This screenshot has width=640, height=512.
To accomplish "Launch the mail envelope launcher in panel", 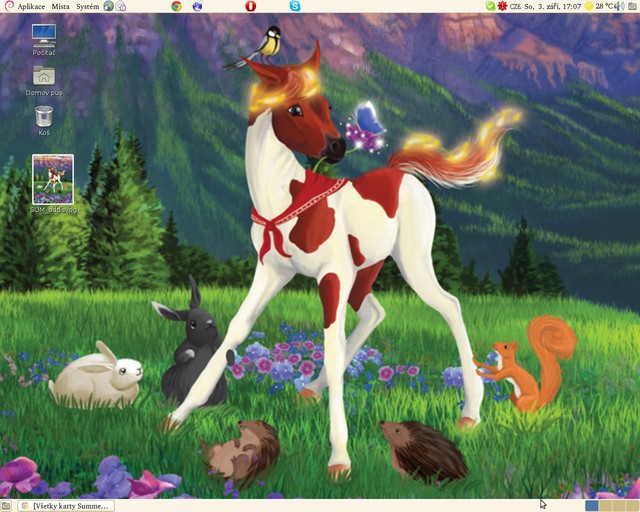I will (x=120, y=6).
